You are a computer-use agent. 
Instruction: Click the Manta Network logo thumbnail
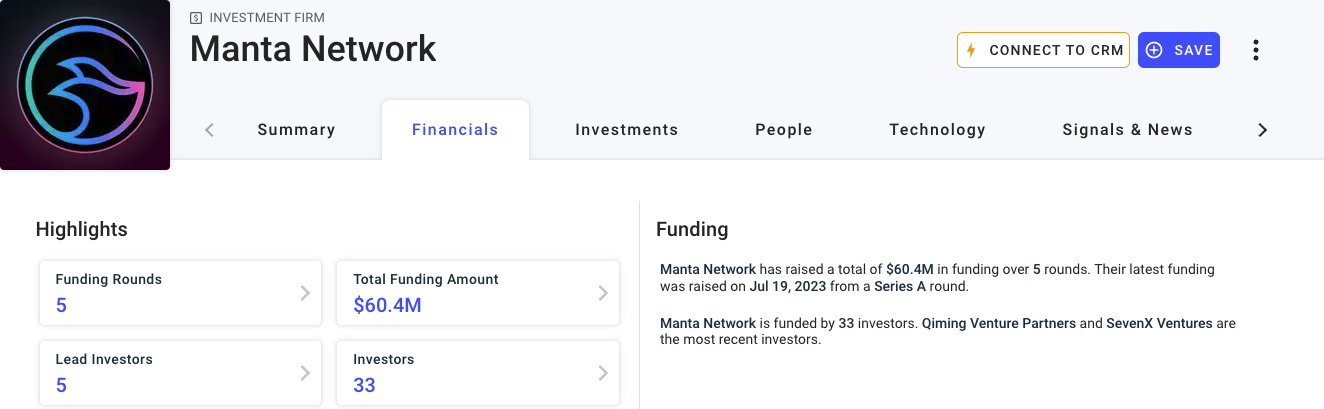click(x=84, y=84)
